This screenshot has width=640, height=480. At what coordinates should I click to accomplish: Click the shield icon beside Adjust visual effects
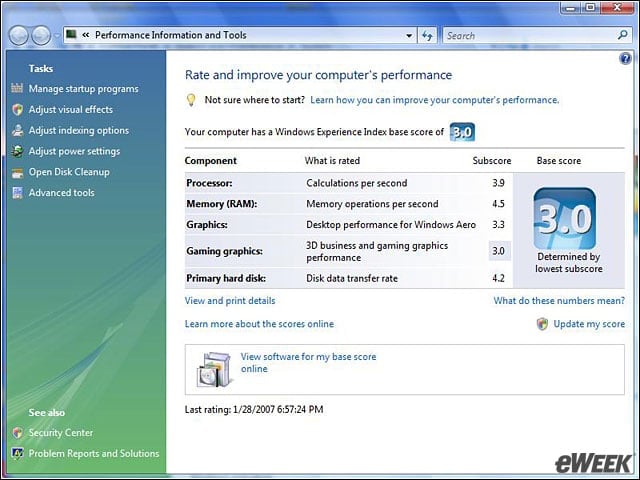pyautogui.click(x=17, y=109)
